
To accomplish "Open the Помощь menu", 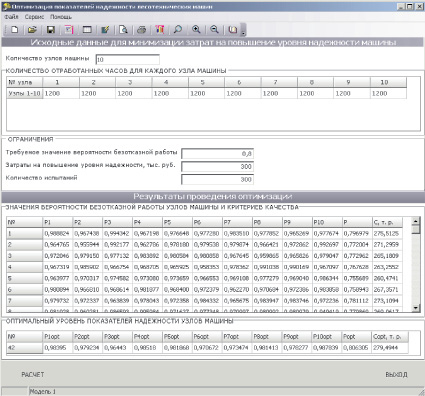I will 61,17.
